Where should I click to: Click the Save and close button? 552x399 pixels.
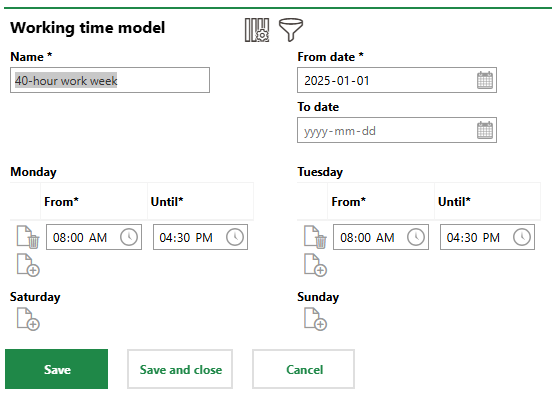(180, 369)
